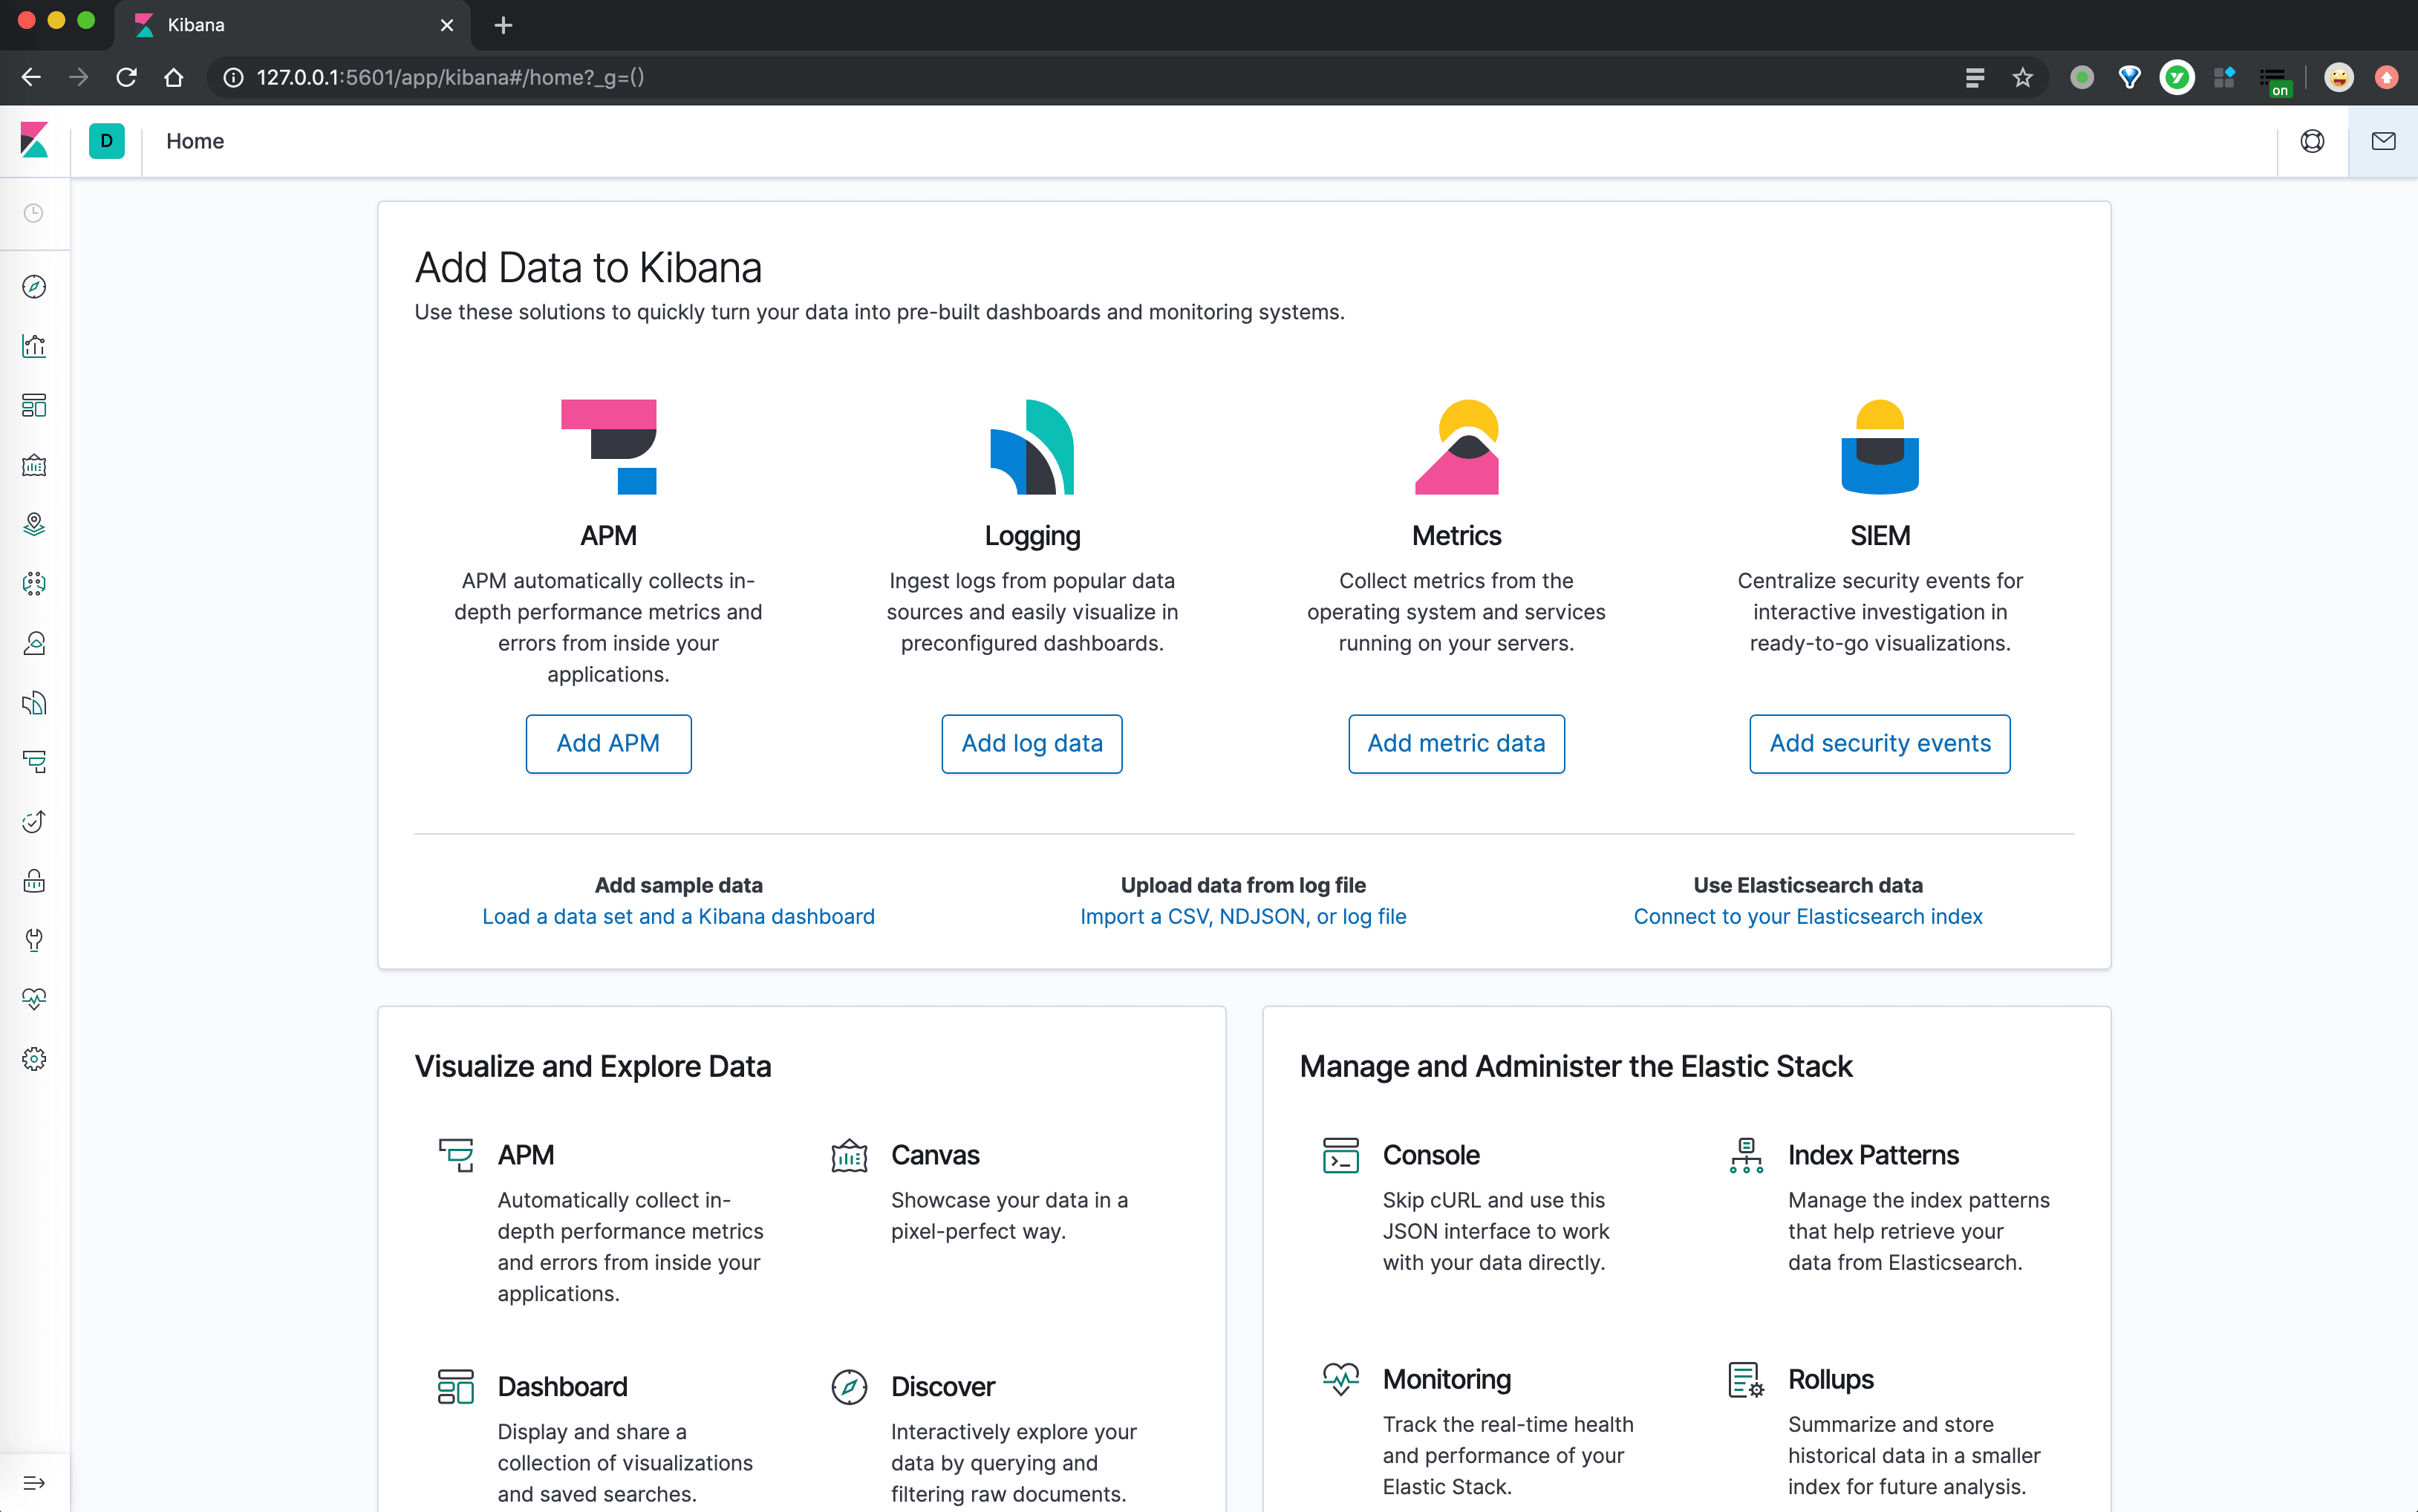Viewport: 2418px width, 1512px height.
Task: Click the Rollups document-gear icon
Action: (x=1746, y=1380)
